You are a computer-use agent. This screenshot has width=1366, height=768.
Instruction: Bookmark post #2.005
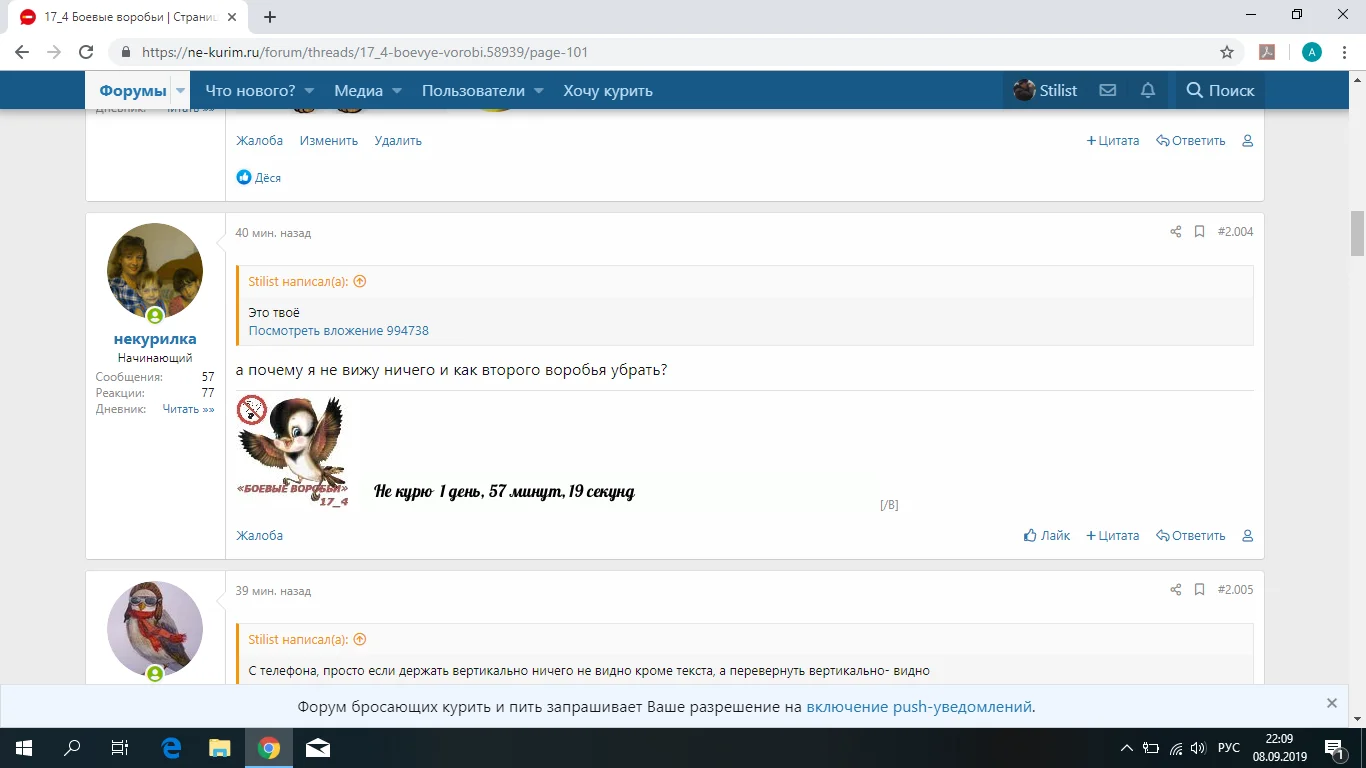1199,590
